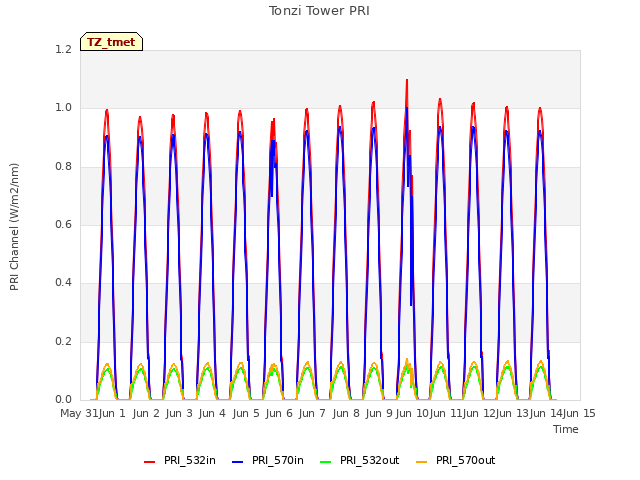This screenshot has width=640, height=480.
Task: Click the 1.2 y-axis tick label
Action: tap(64, 49)
